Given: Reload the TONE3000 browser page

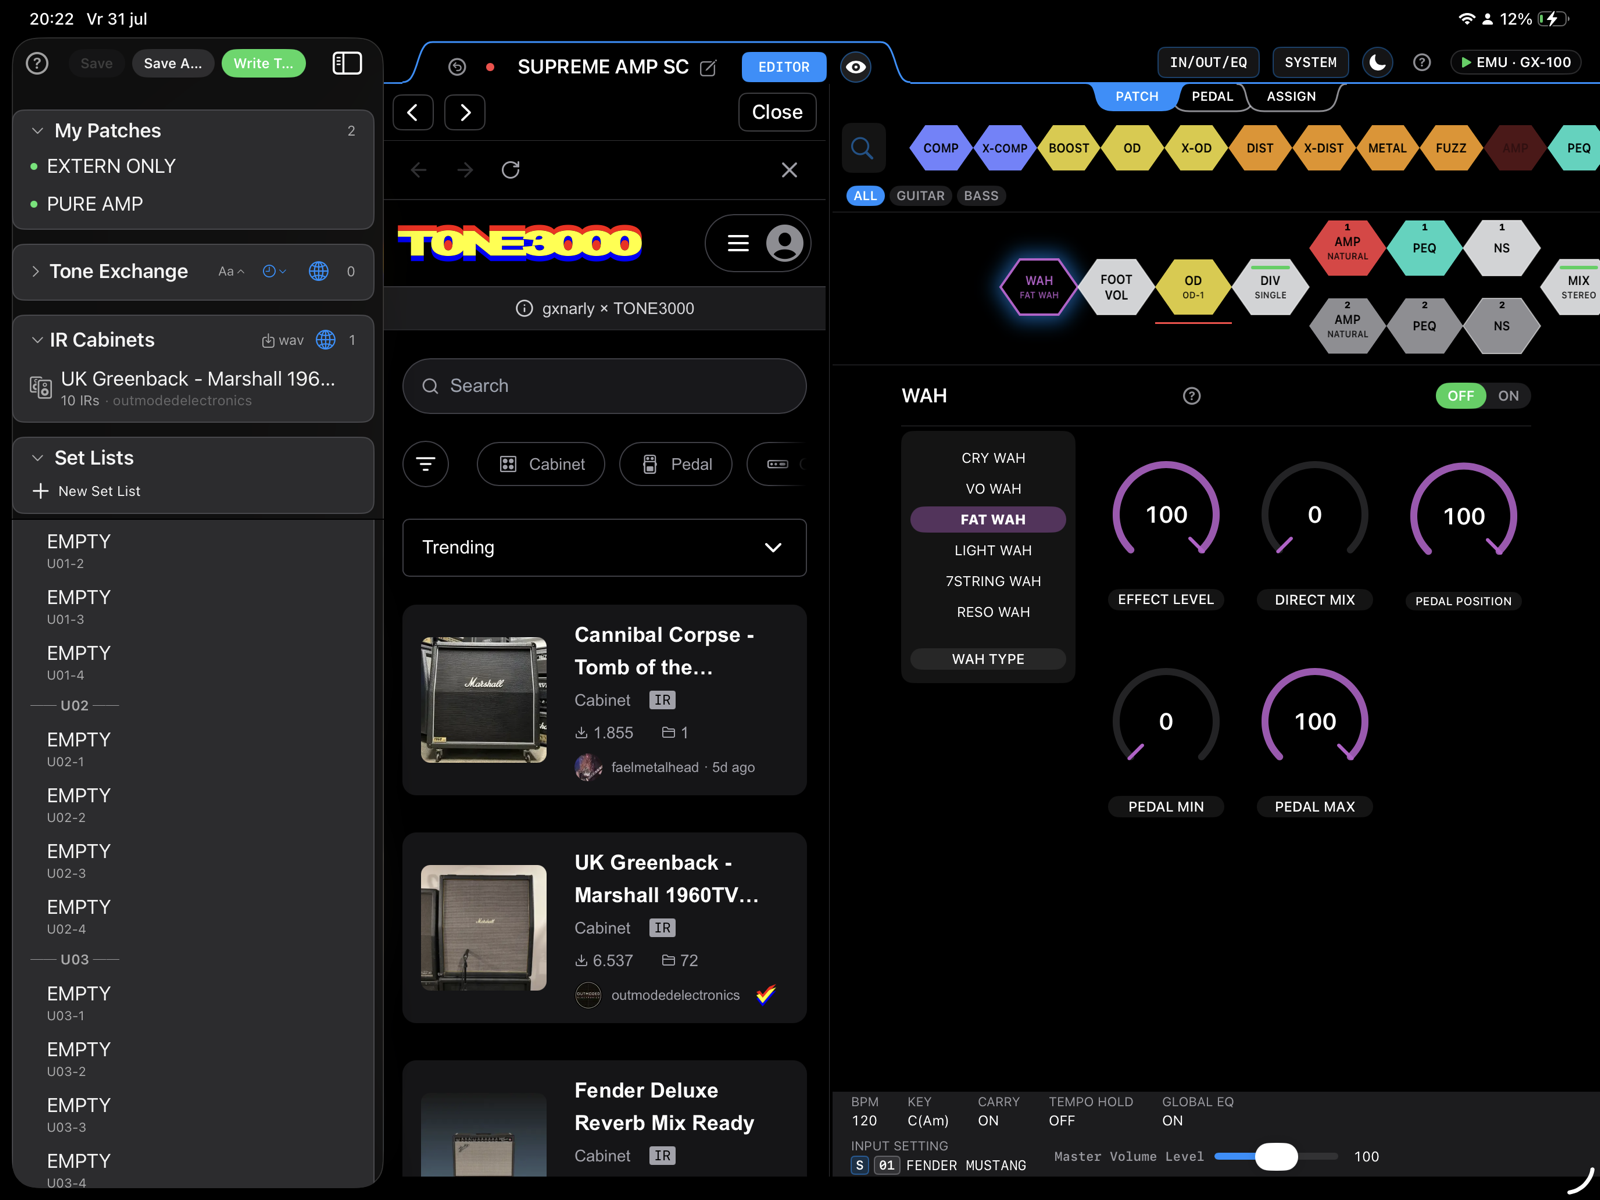Looking at the screenshot, I should (511, 170).
